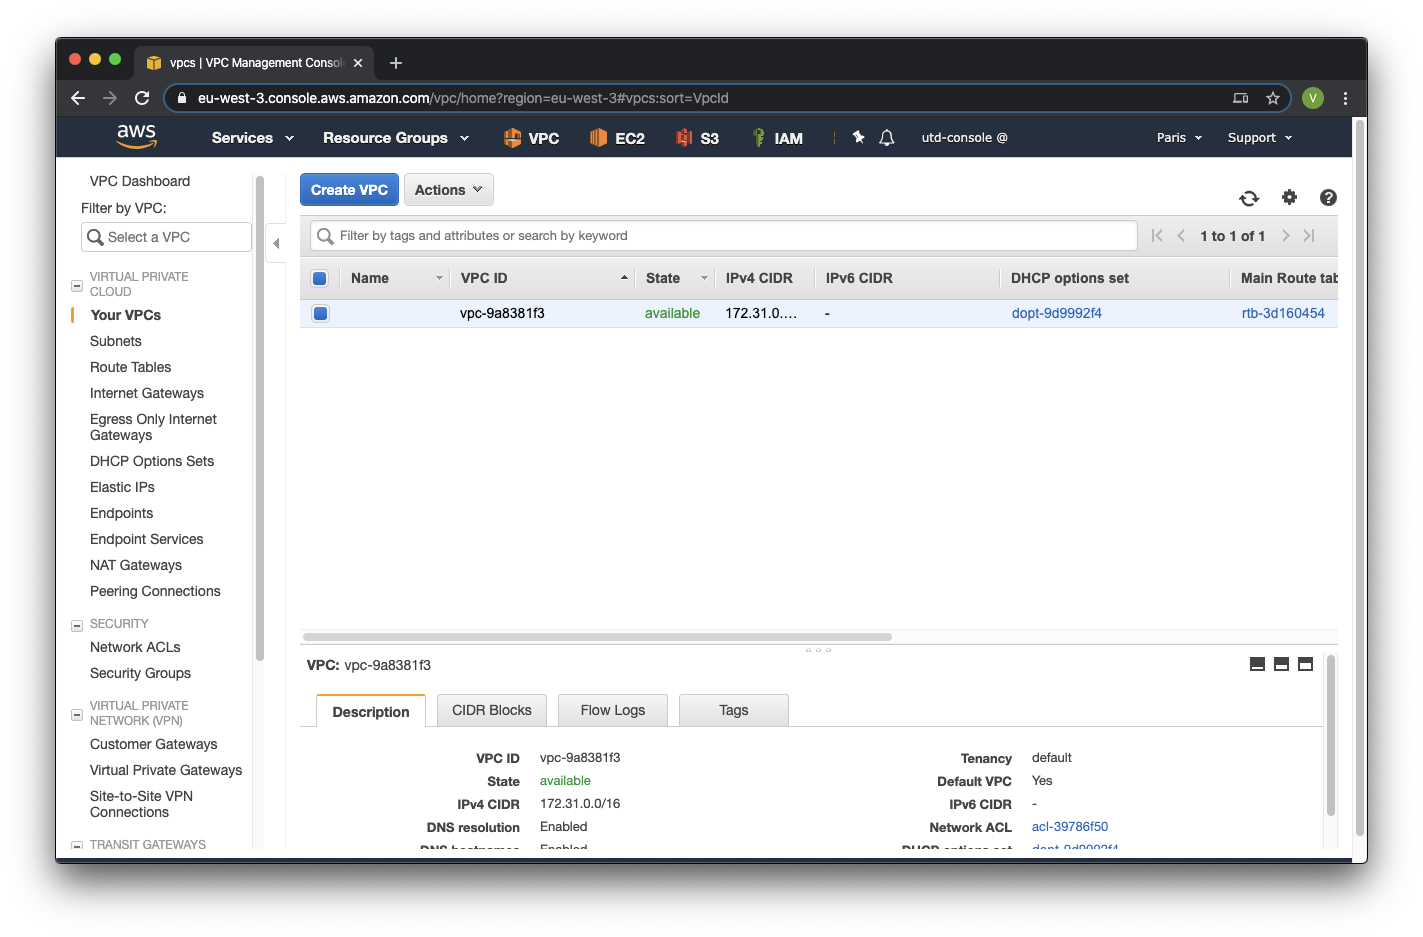Open Route Tables in the sidebar
This screenshot has width=1423, height=937.
coord(130,367)
